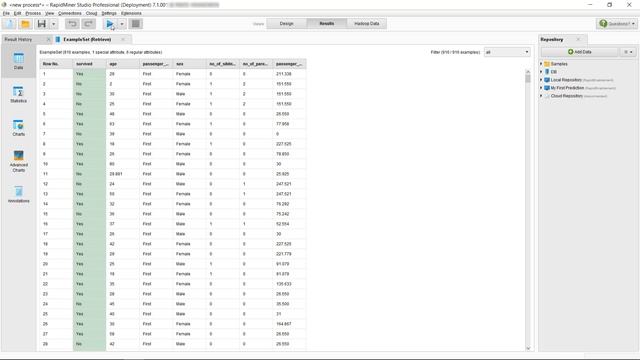Create a new process with the toolbar icon

[10, 24]
